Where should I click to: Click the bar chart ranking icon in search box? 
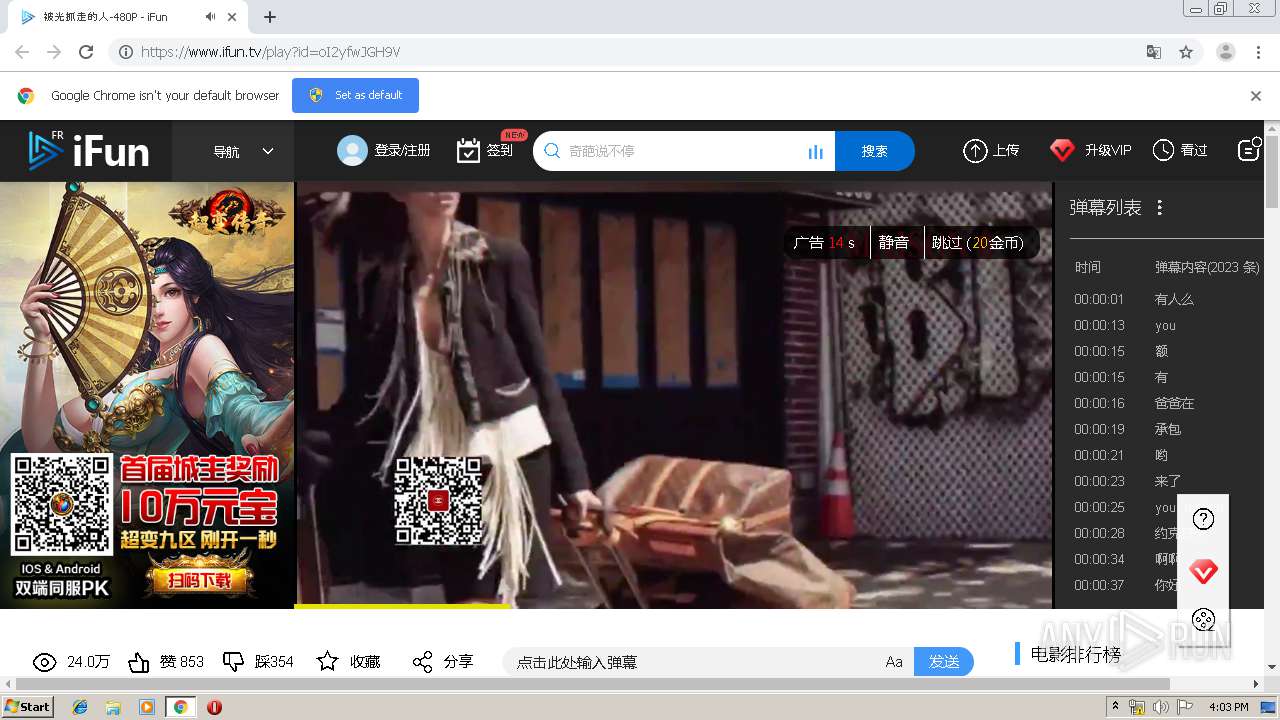[x=815, y=152]
